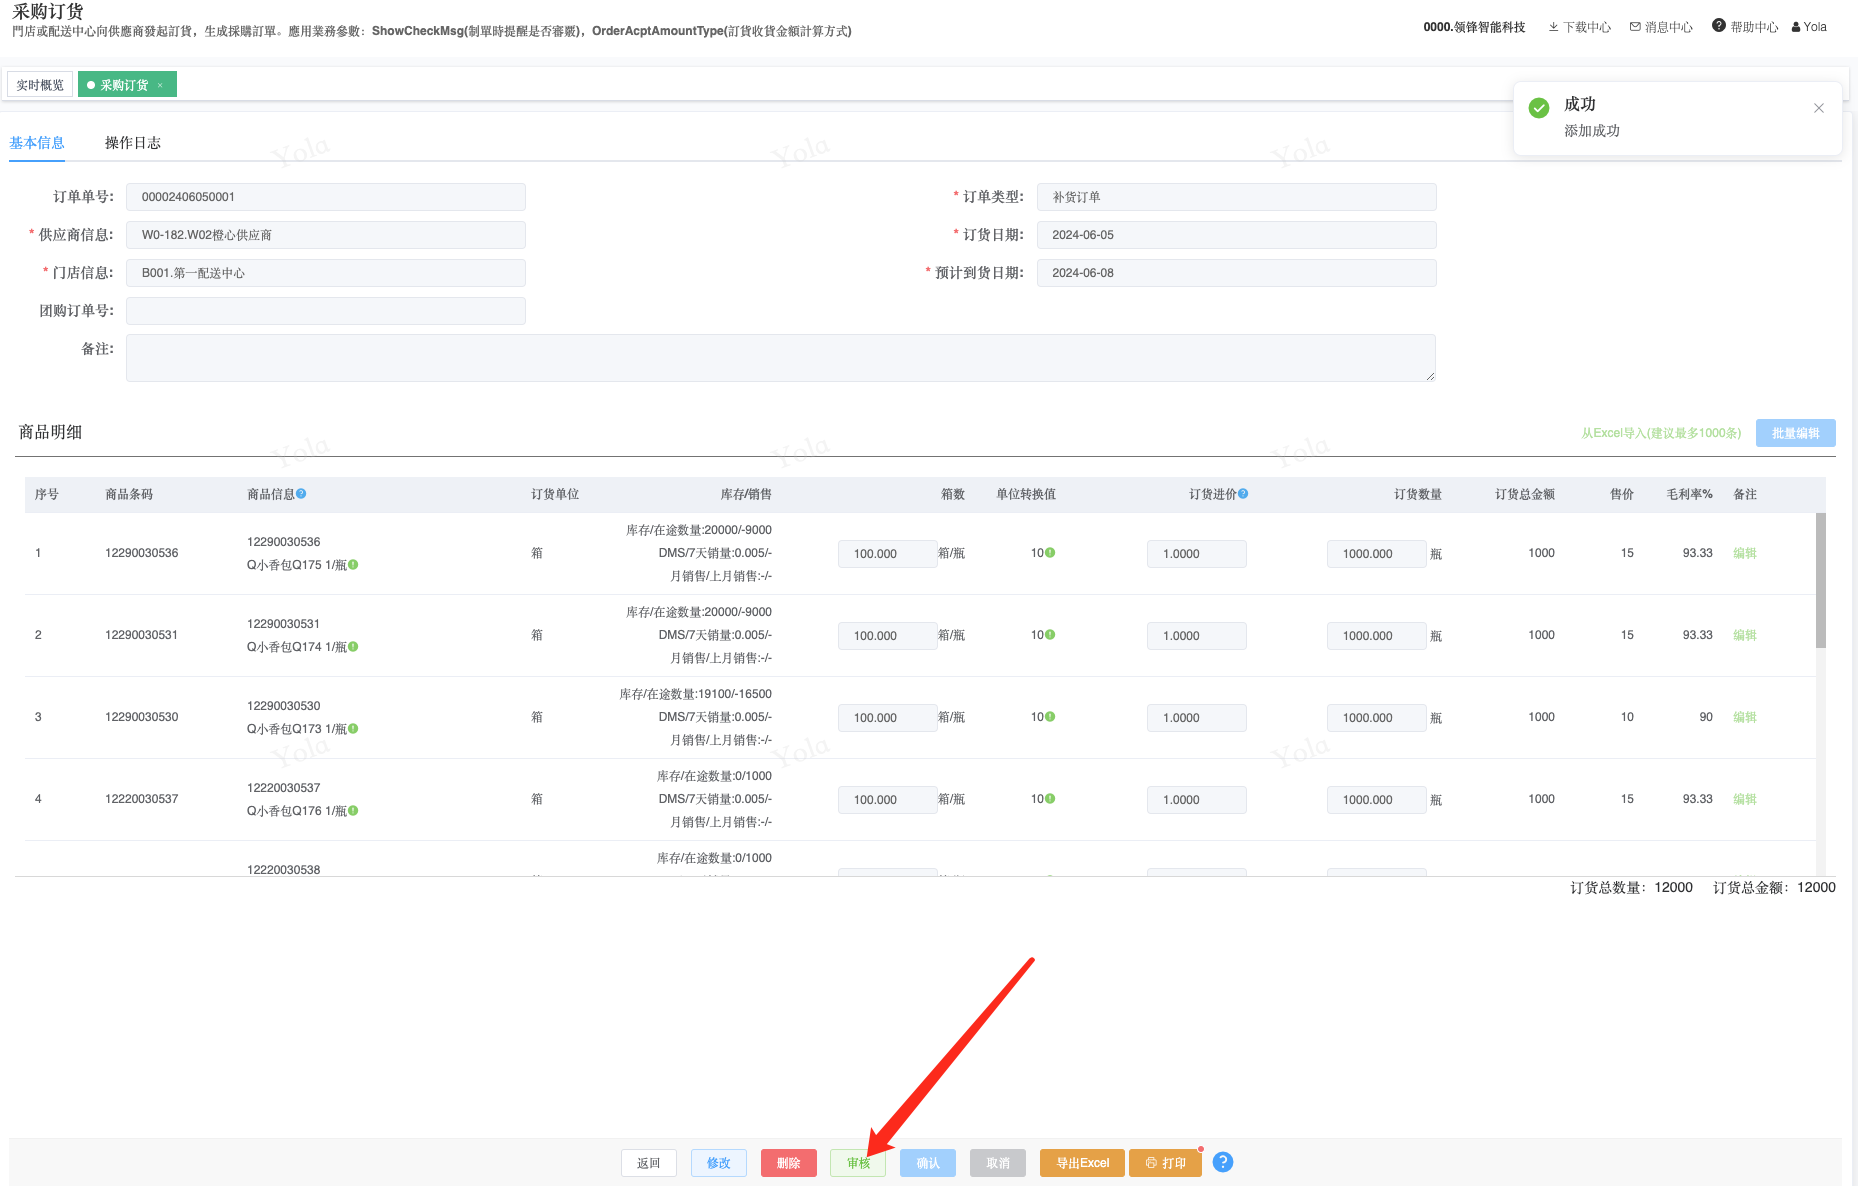The width and height of the screenshot is (1858, 1186).
Task: Close the success notification popup
Action: tap(1819, 108)
